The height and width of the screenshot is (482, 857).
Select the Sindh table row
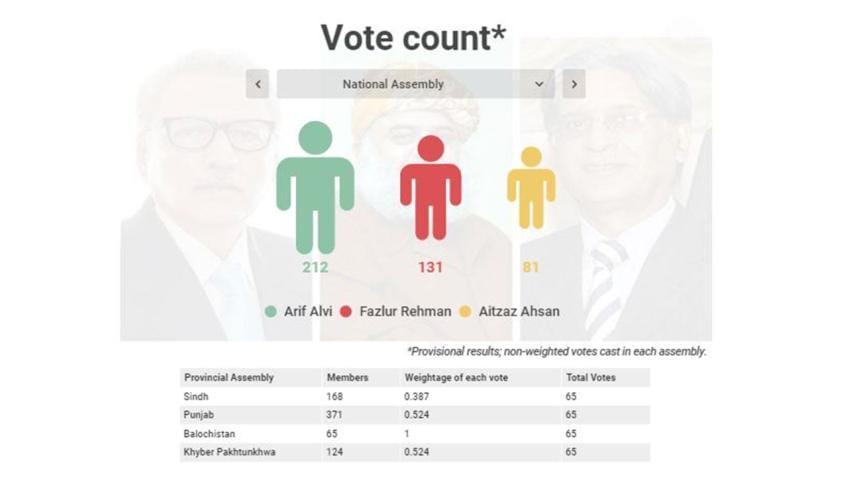(x=415, y=396)
